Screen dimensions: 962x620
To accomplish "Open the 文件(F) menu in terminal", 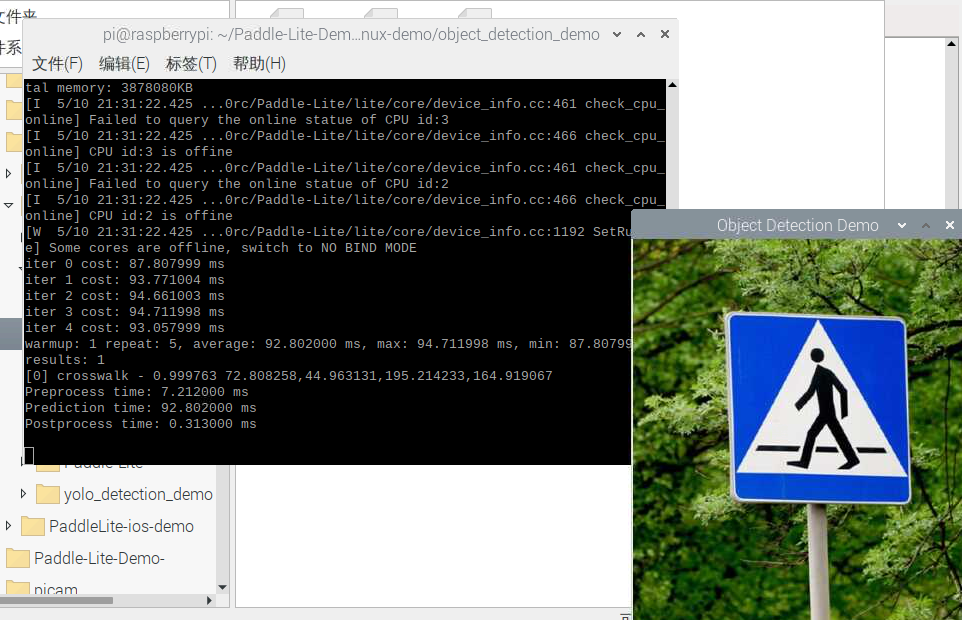I will coord(57,64).
